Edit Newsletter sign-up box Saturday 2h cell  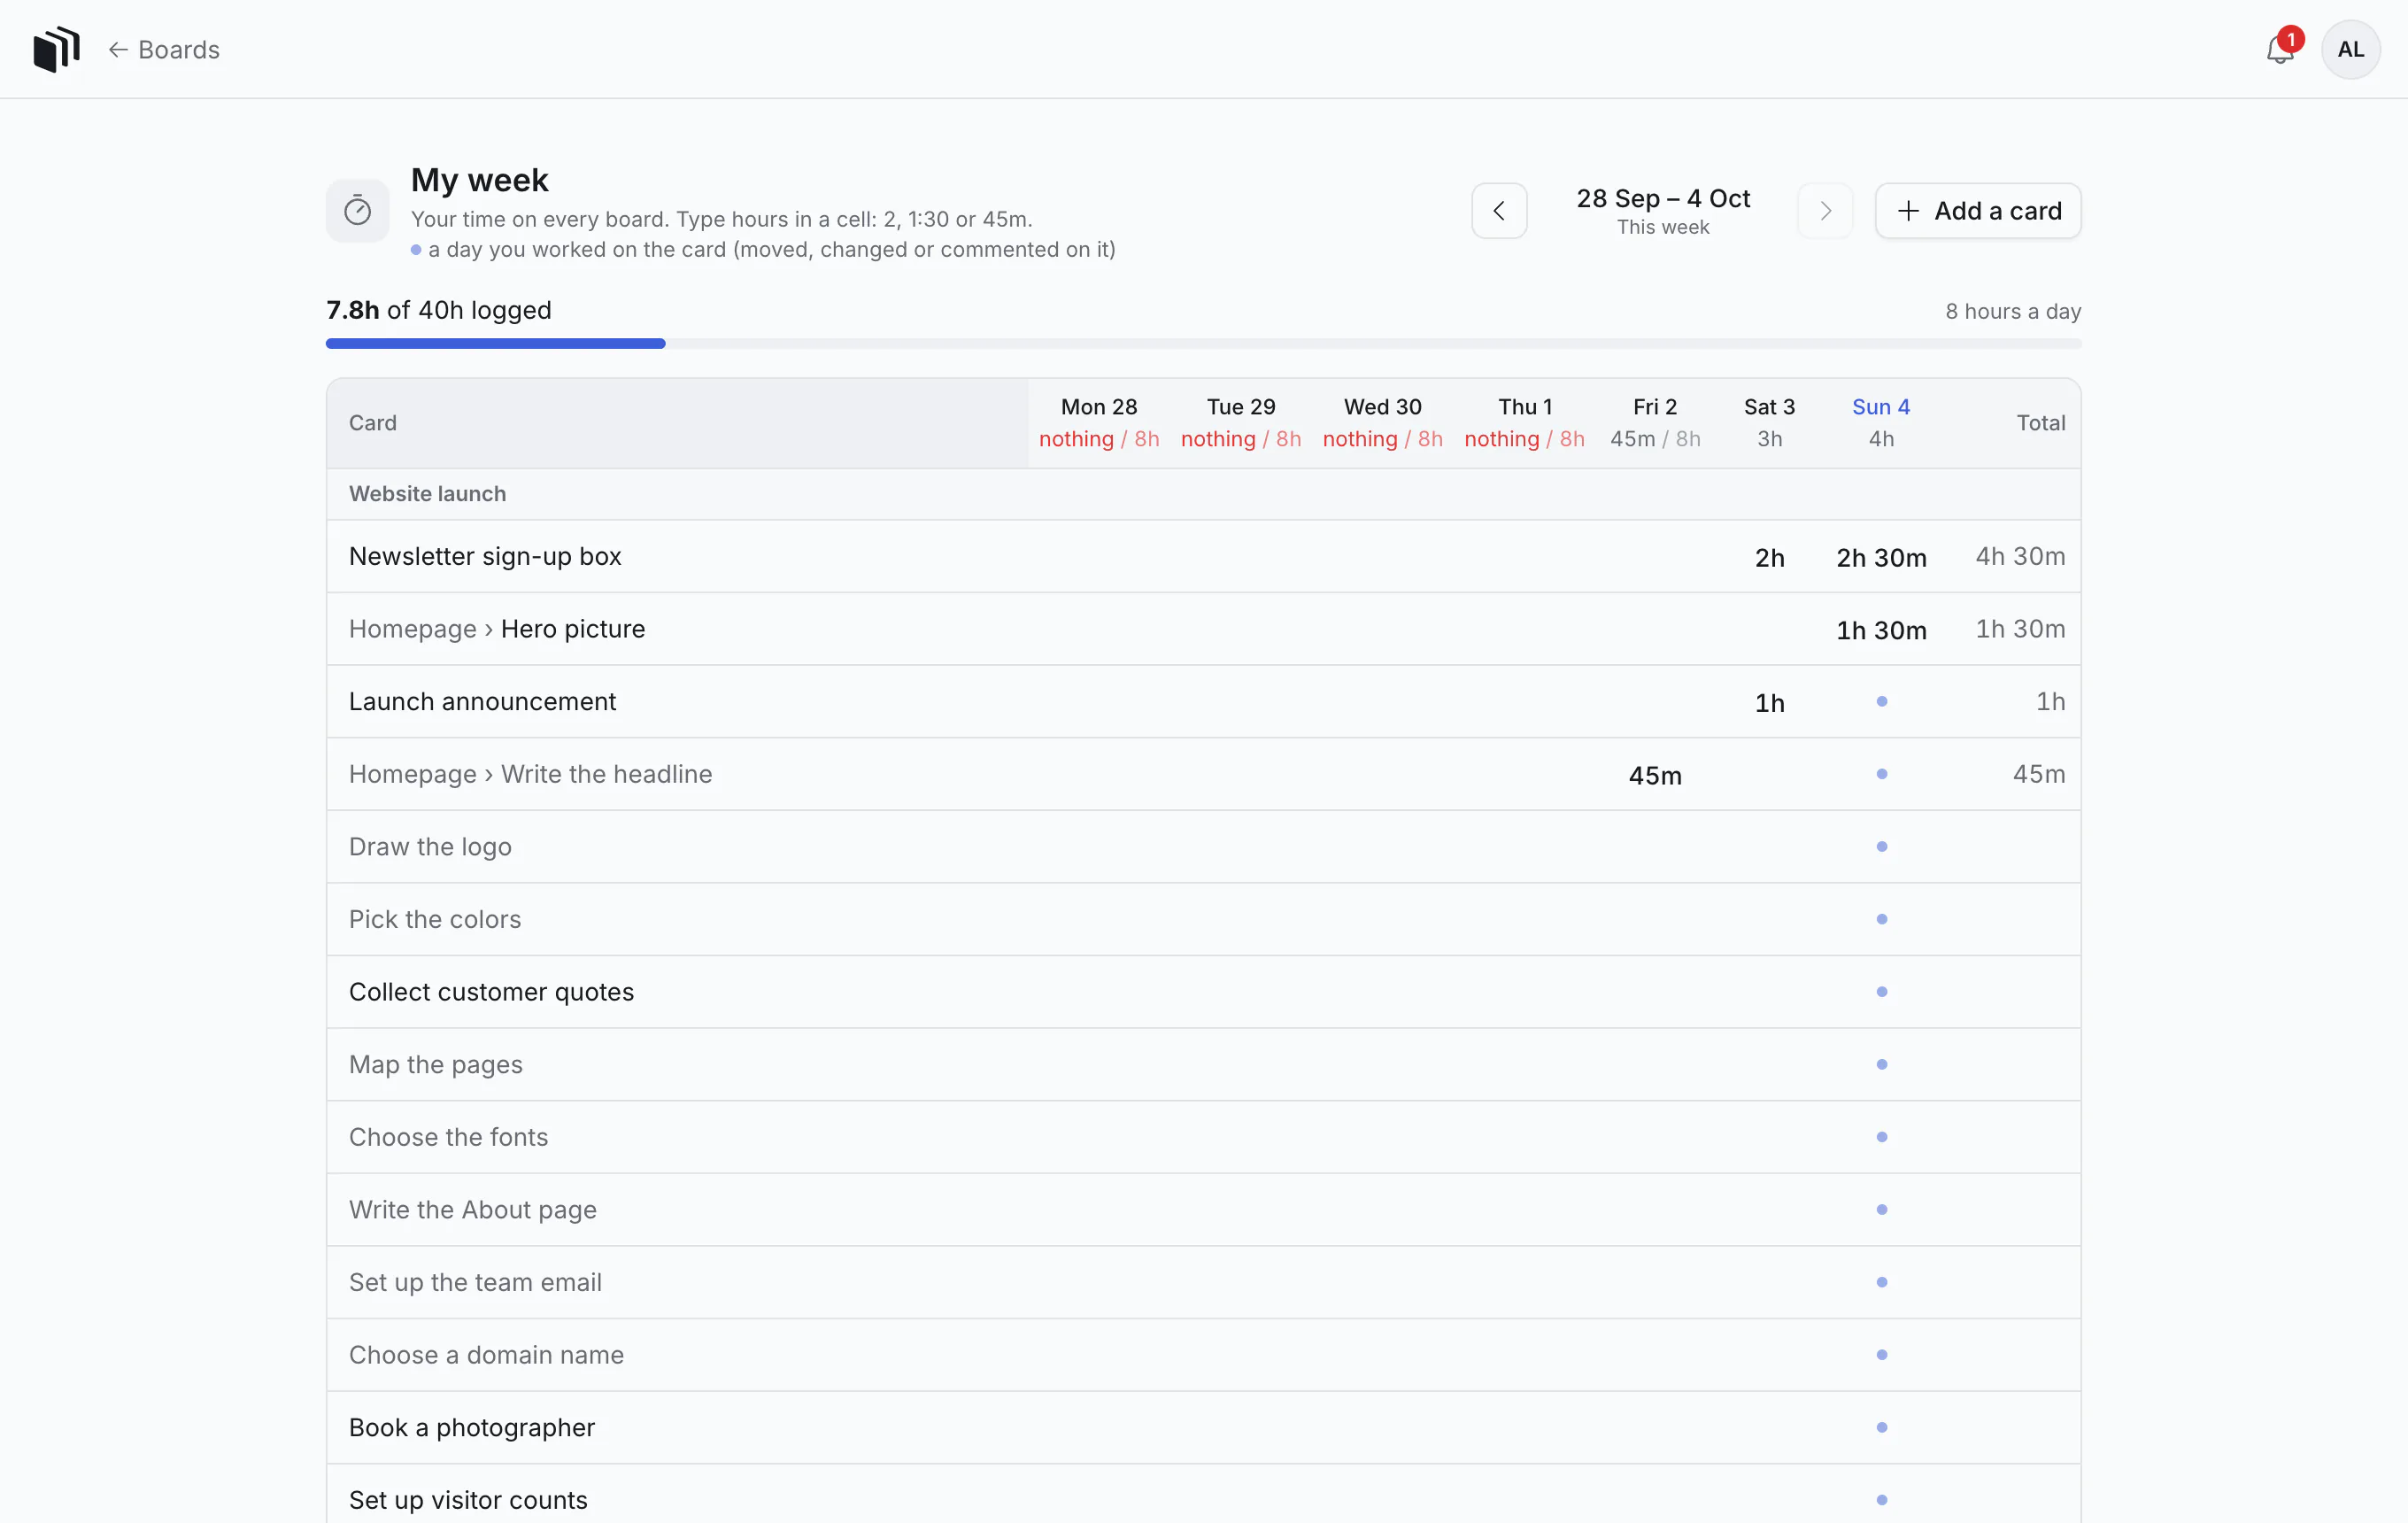coord(1768,558)
